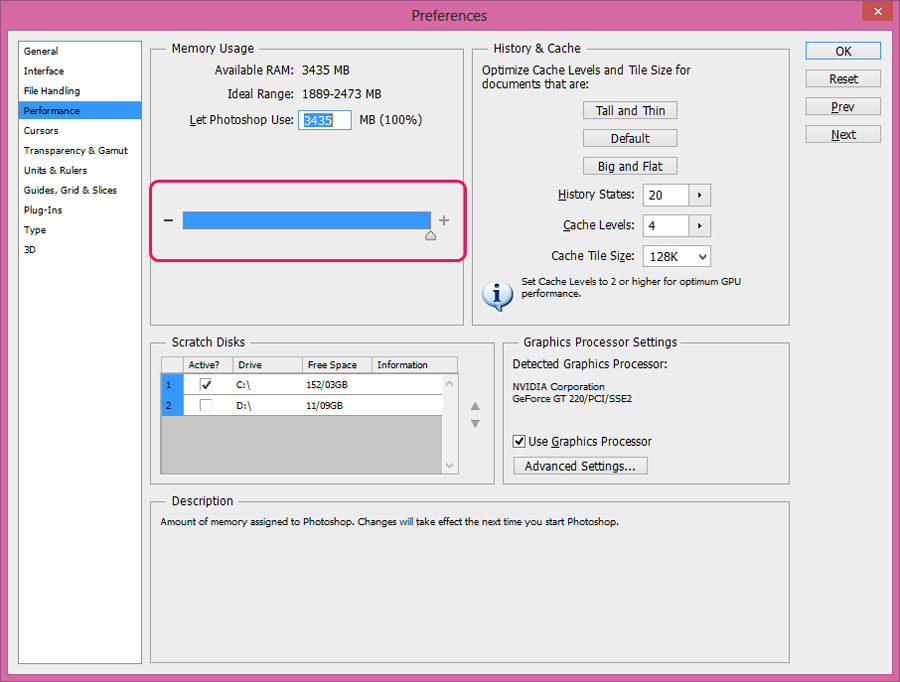This screenshot has width=900, height=682.
Task: Close the Preferences dialog window
Action: pos(878,11)
